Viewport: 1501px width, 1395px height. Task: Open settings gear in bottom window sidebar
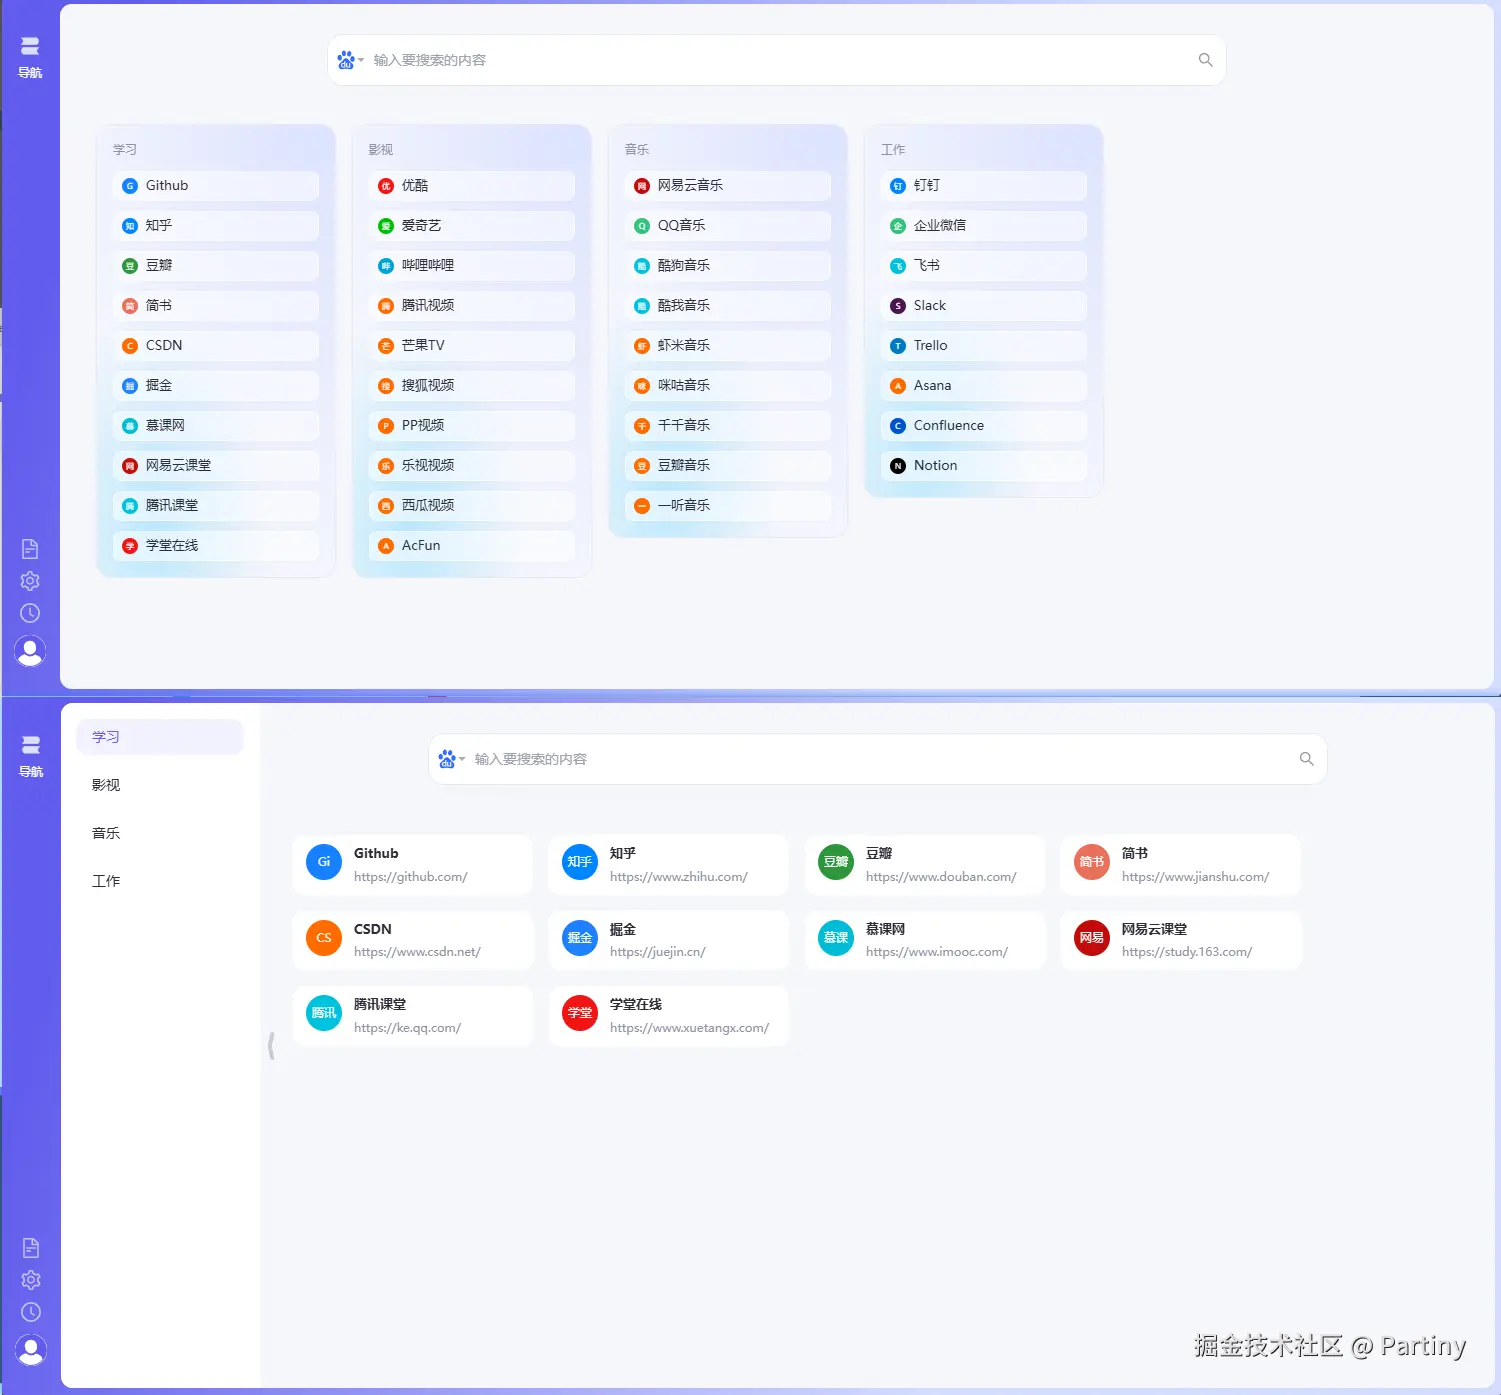tap(31, 1280)
